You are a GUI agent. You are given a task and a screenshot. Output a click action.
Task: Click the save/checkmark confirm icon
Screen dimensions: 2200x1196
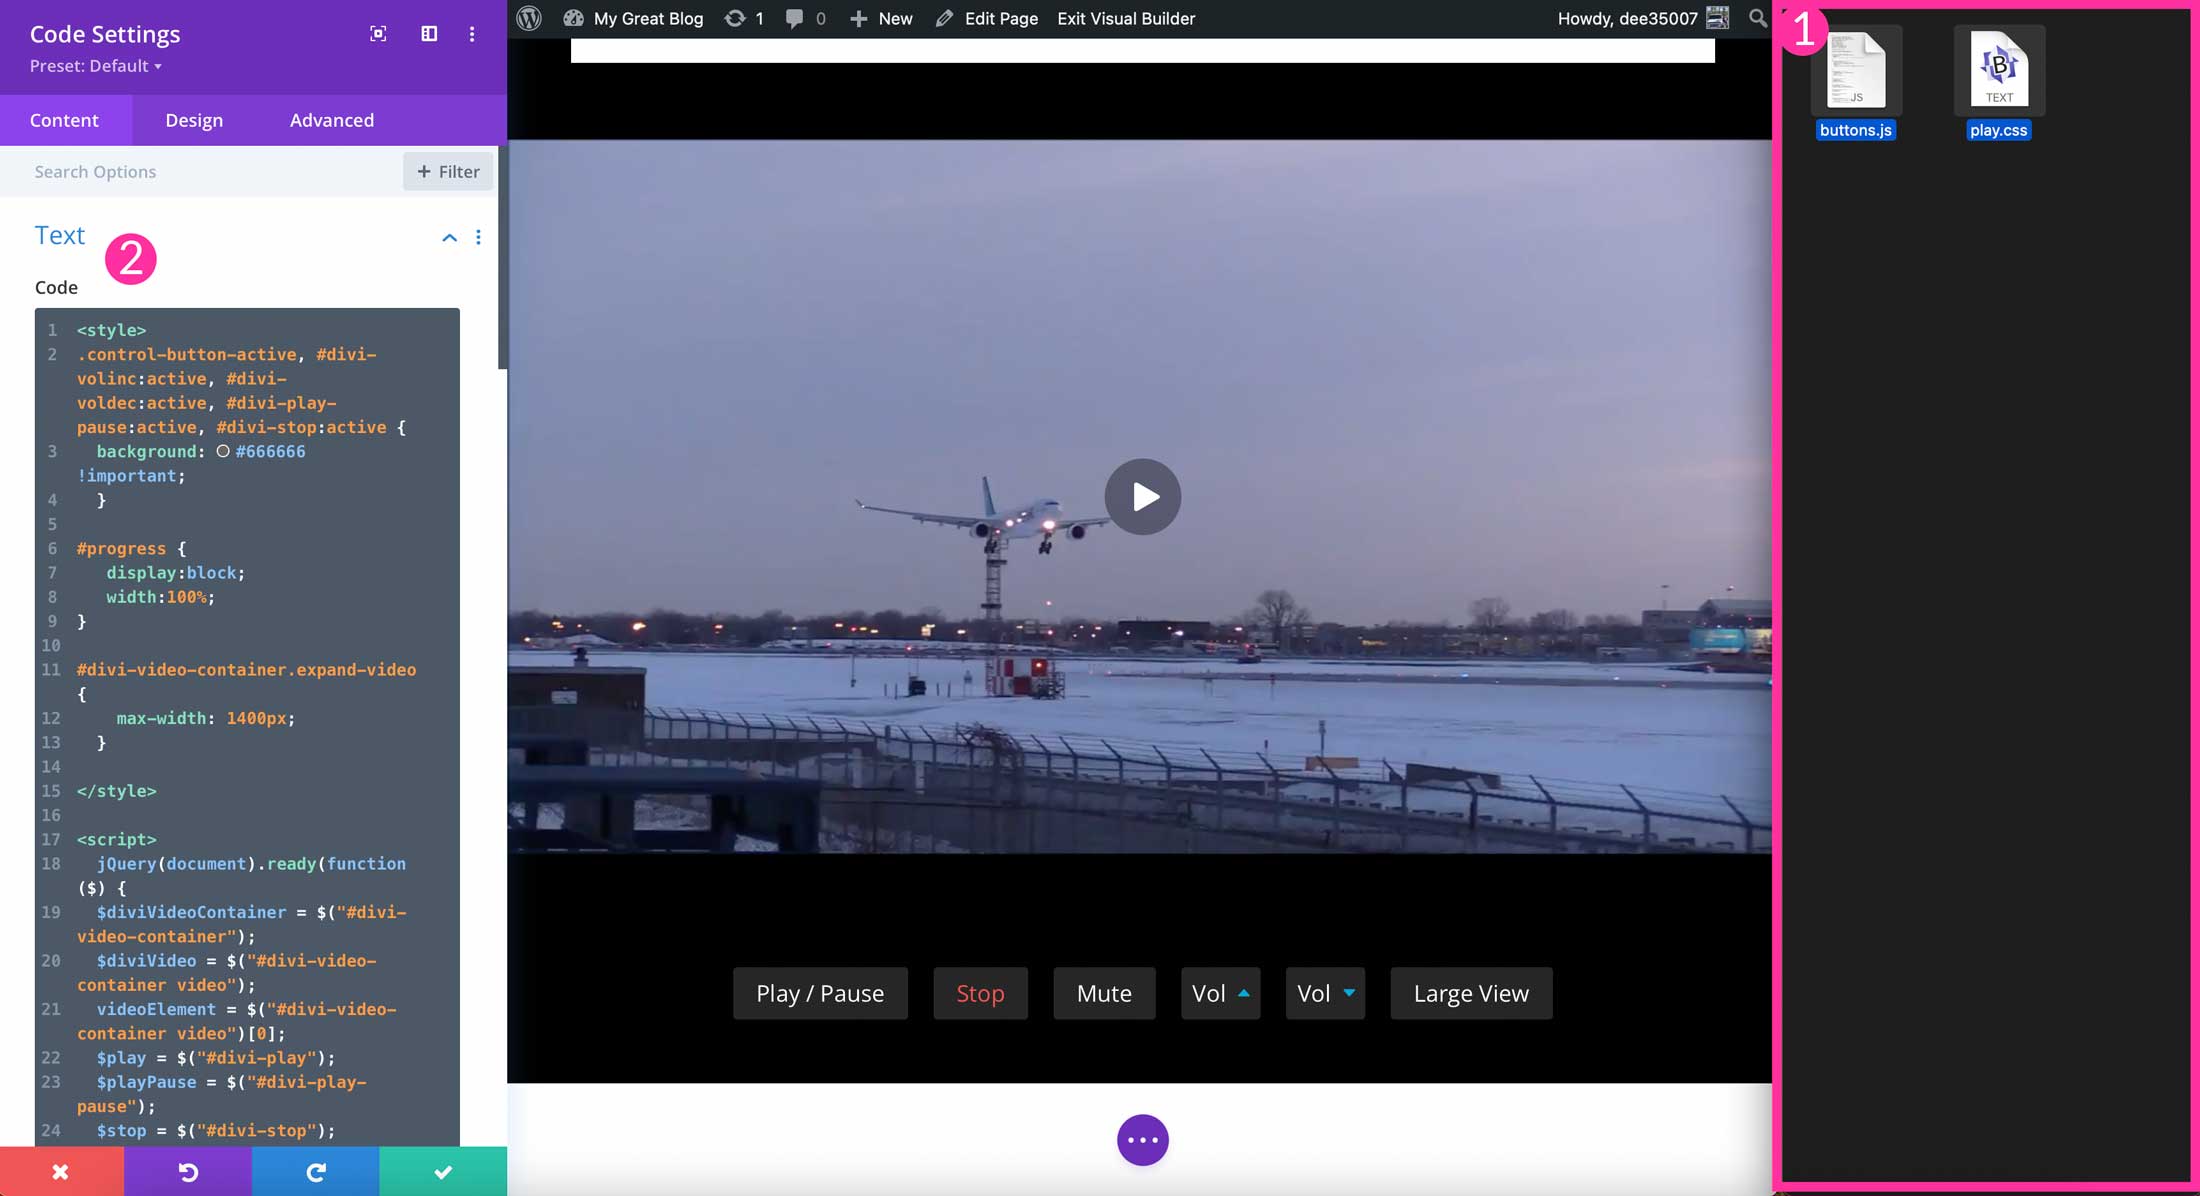442,1171
